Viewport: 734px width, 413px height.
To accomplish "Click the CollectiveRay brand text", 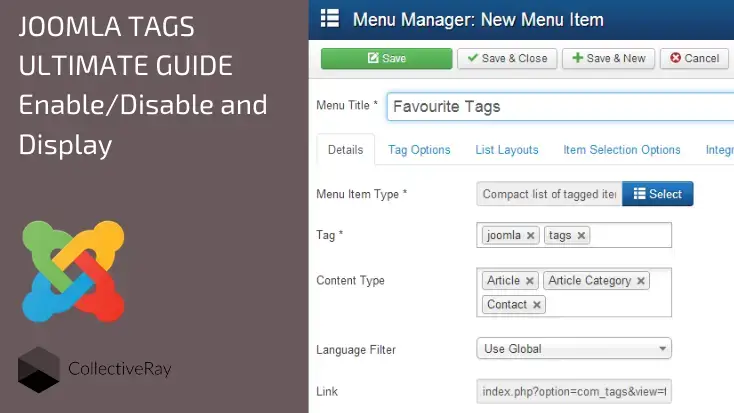I will coord(120,369).
